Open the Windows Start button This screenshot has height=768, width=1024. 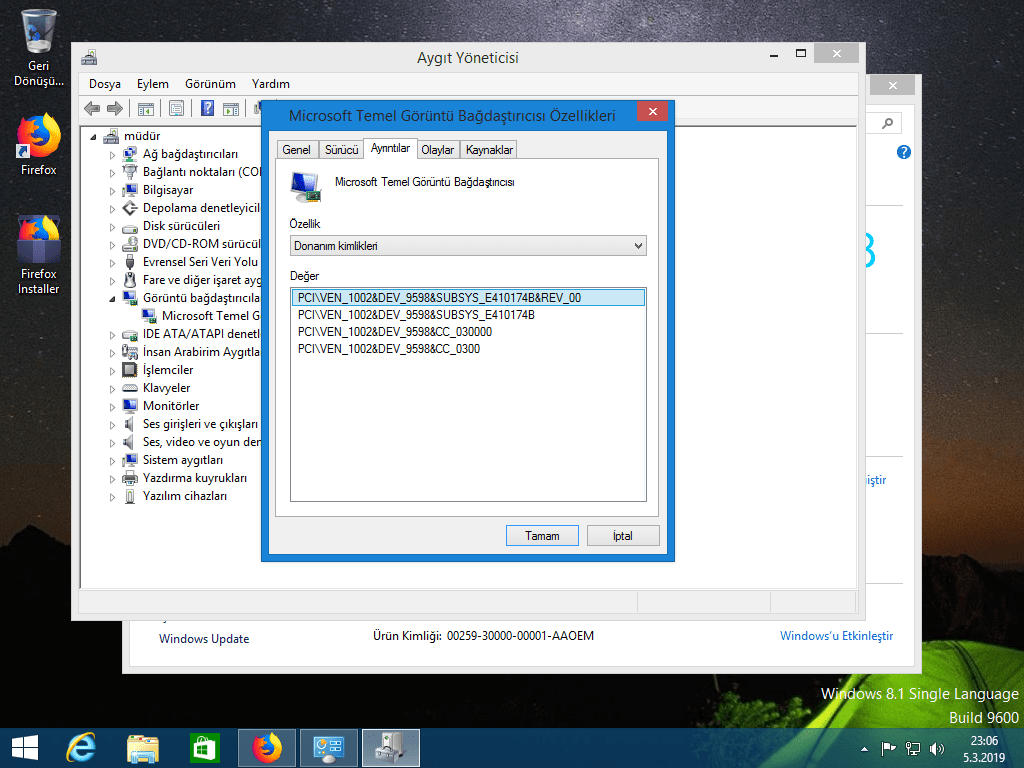(x=25, y=748)
